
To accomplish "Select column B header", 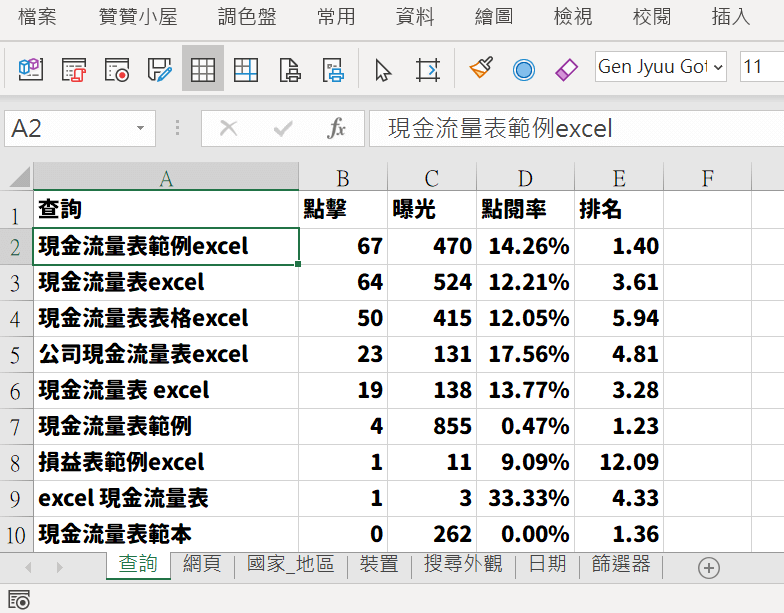I will tap(342, 178).
